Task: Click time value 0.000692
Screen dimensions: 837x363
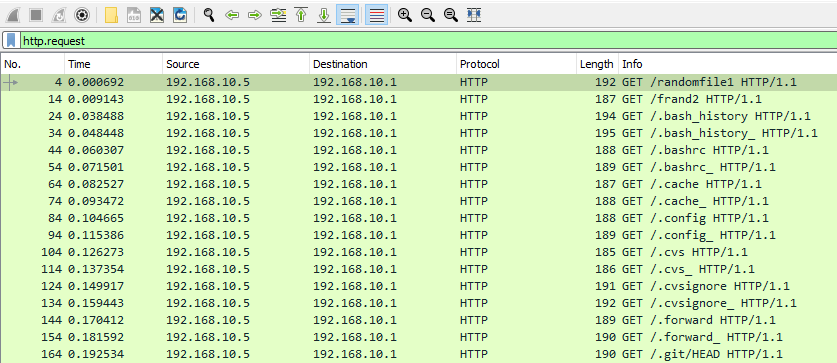Action: tap(96, 82)
